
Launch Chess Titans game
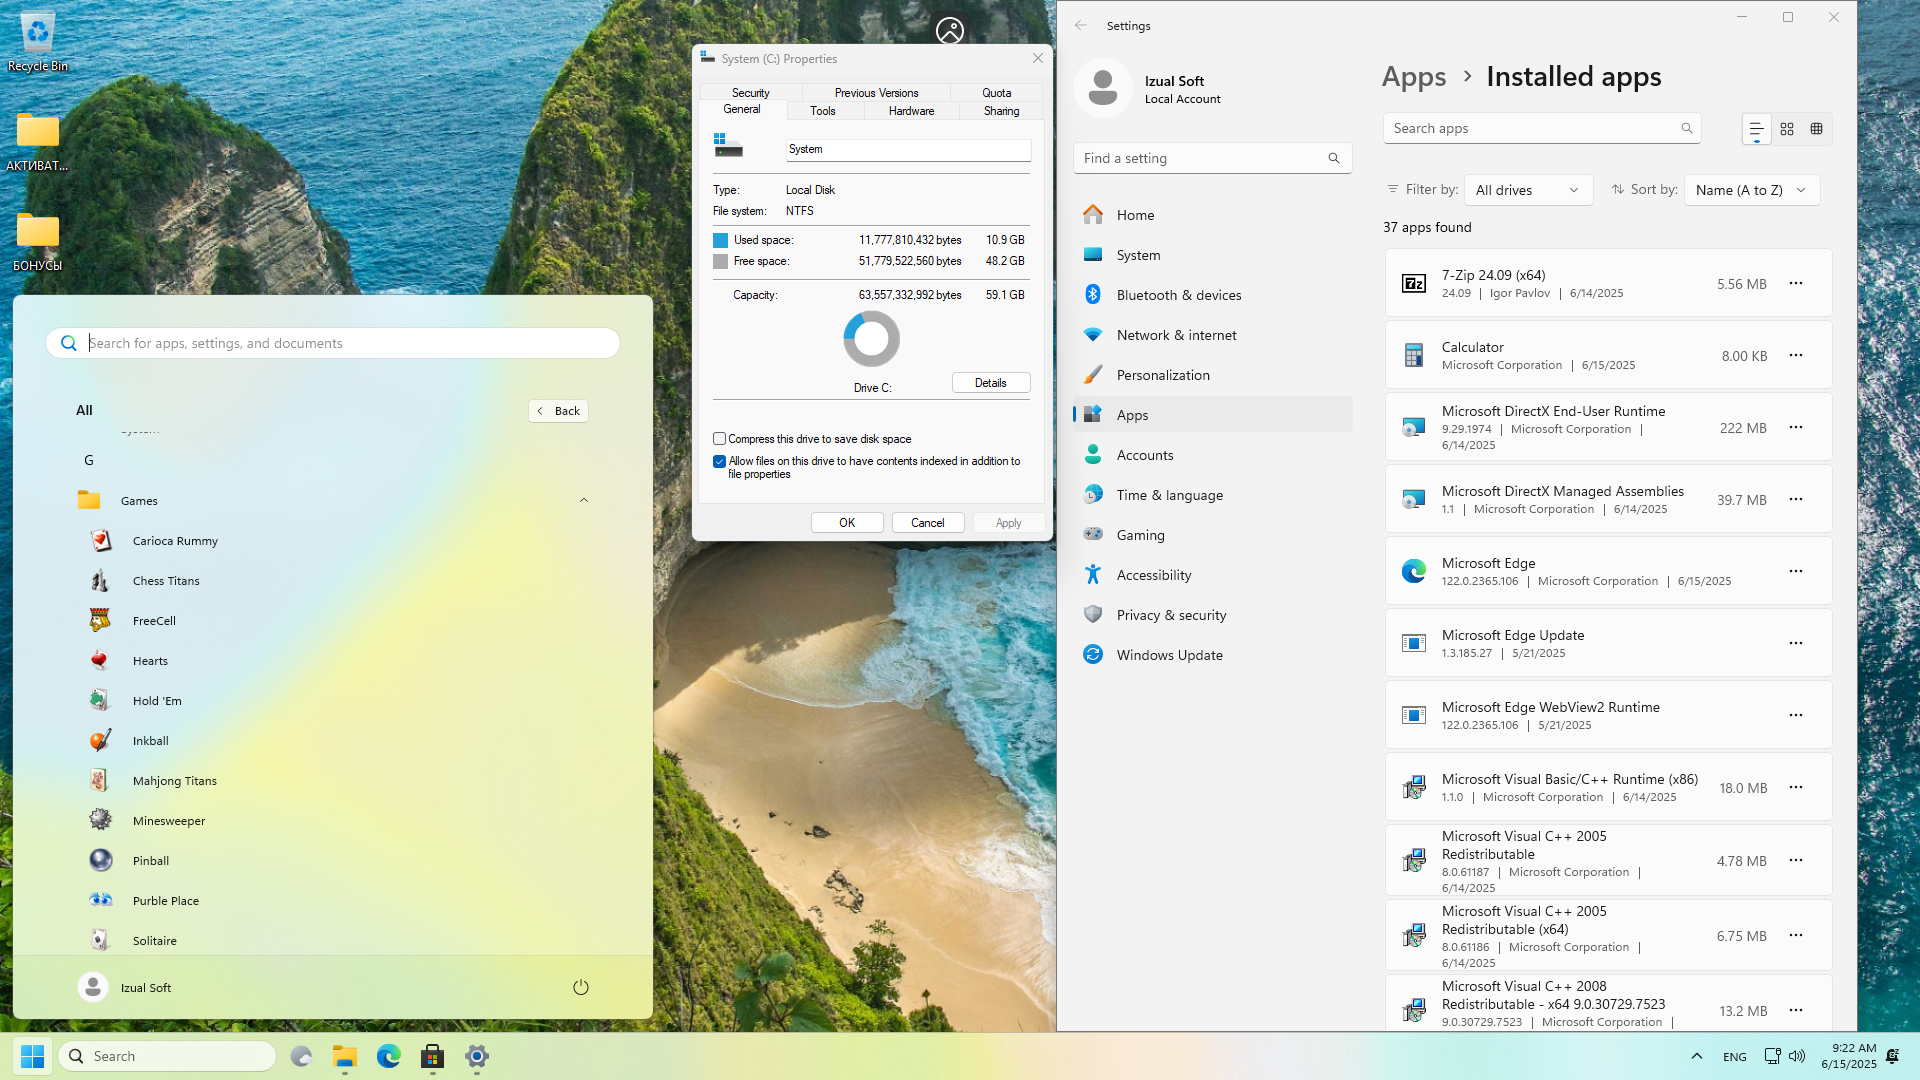[x=166, y=581]
